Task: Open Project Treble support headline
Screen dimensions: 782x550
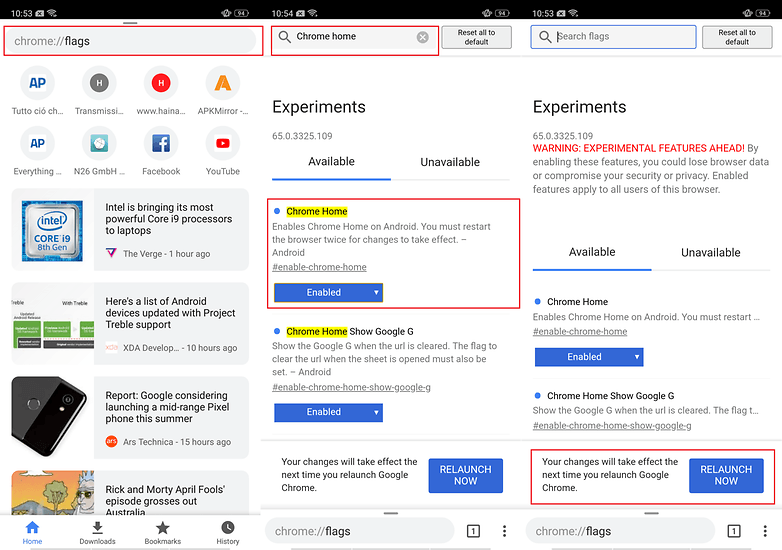Action: click(x=170, y=313)
